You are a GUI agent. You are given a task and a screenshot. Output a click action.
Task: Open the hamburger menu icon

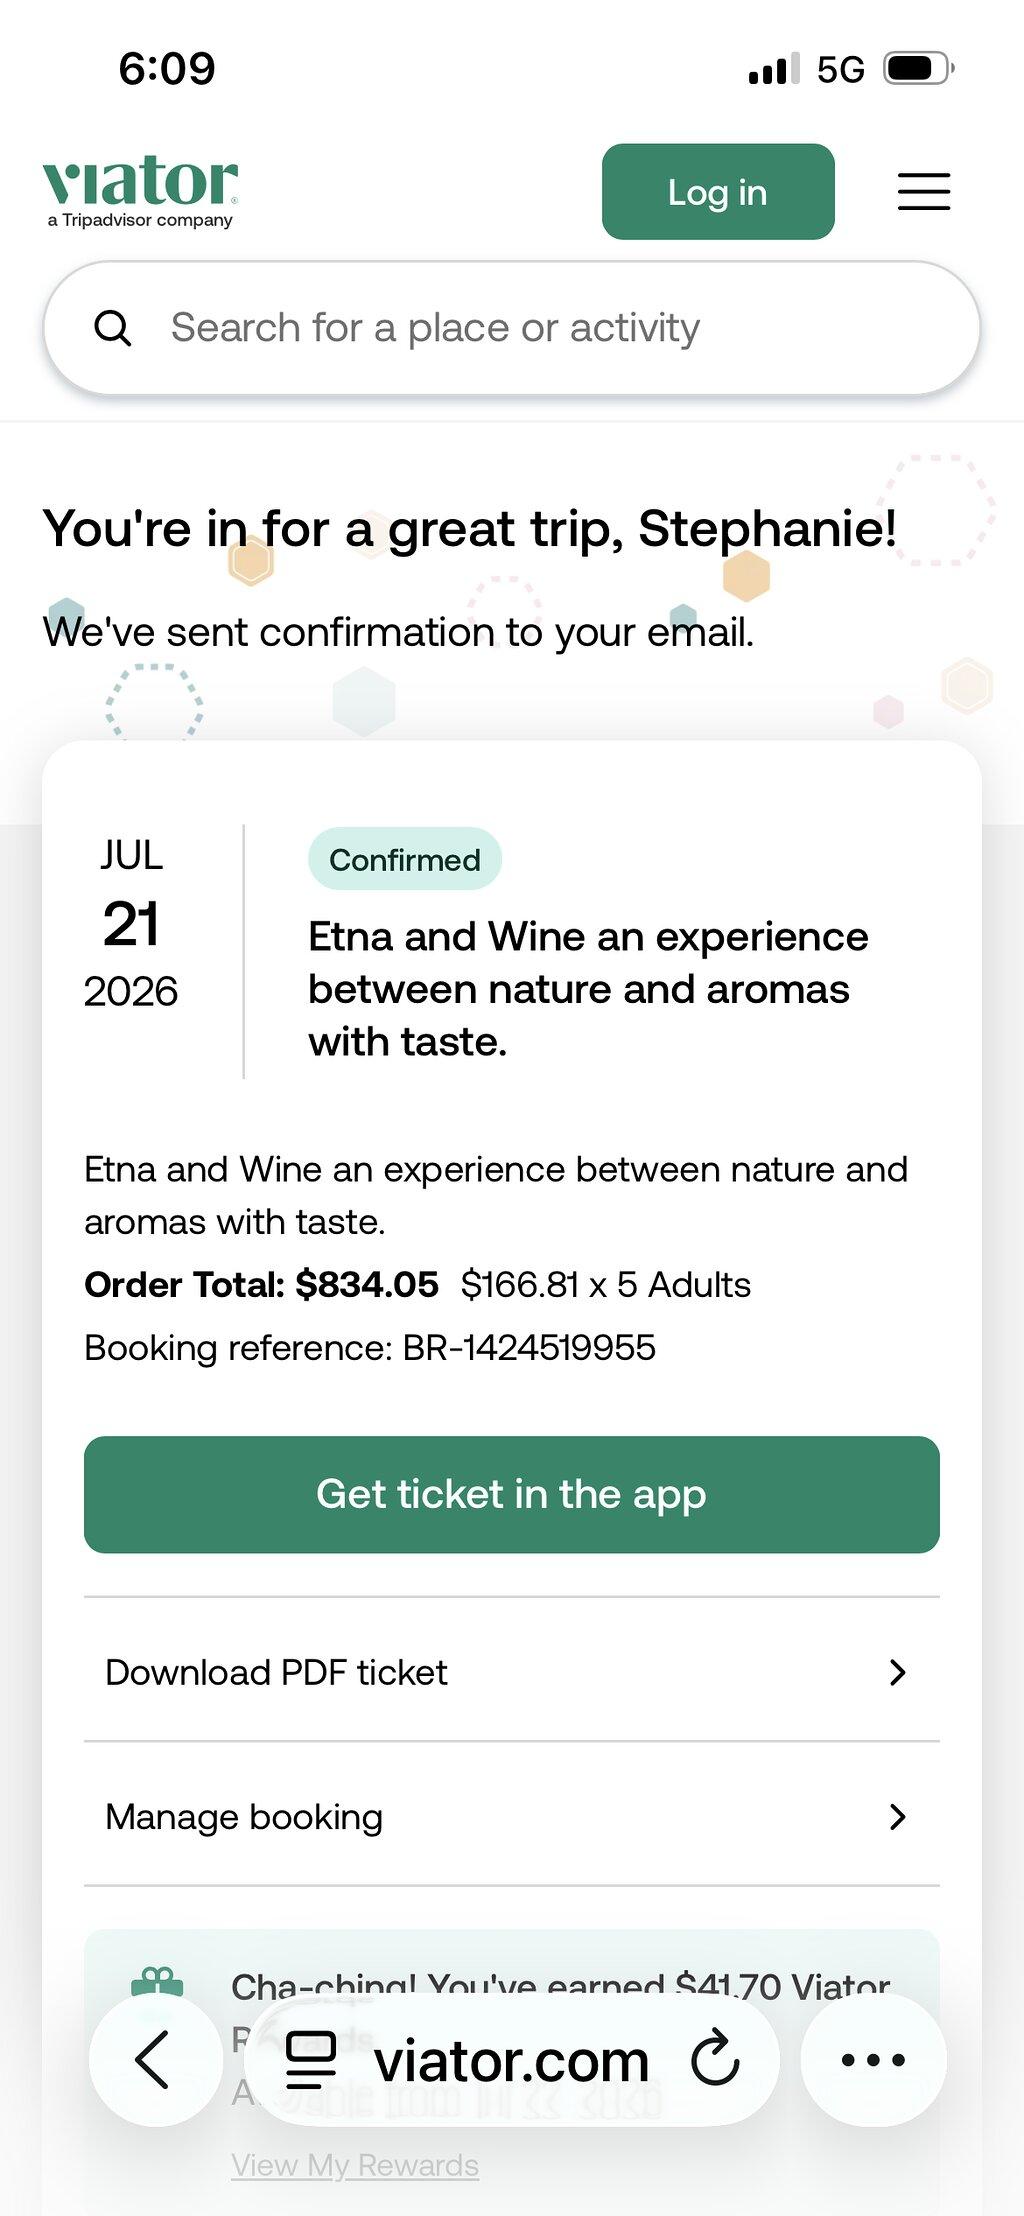923,191
